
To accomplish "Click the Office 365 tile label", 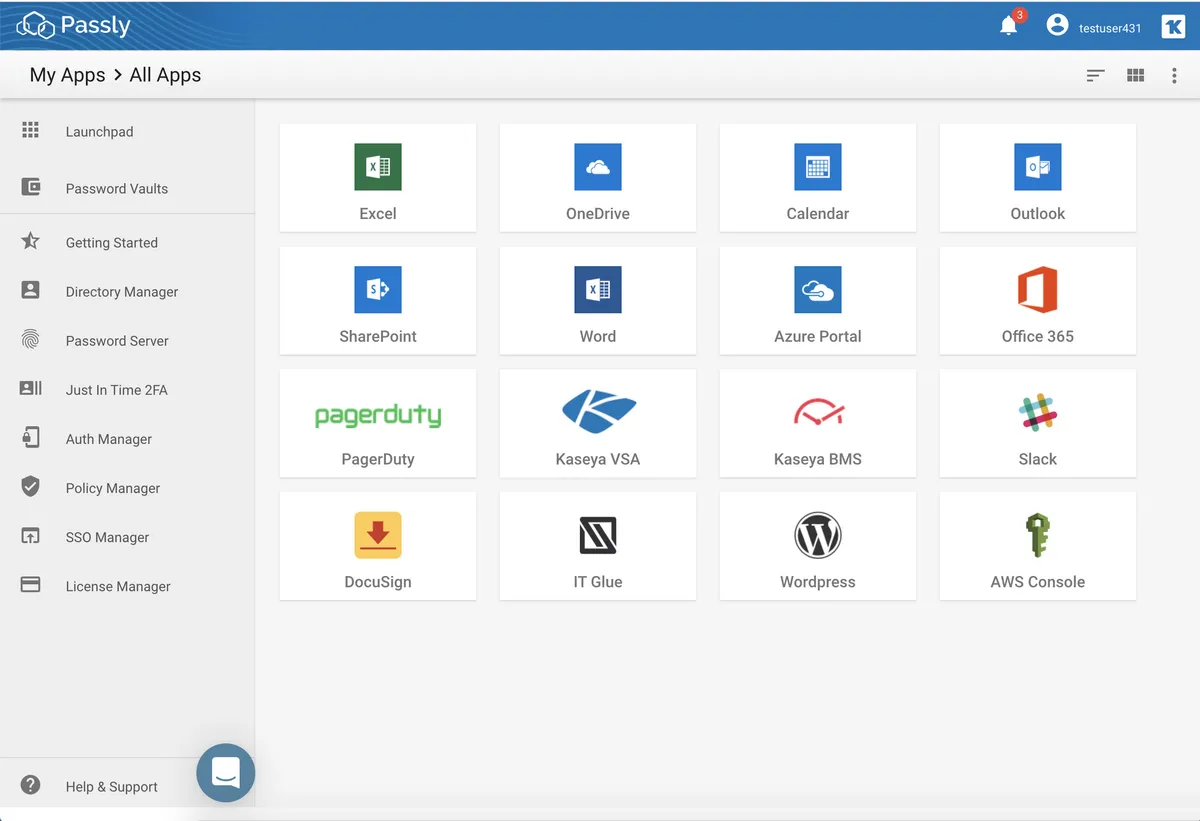I will (x=1038, y=336).
